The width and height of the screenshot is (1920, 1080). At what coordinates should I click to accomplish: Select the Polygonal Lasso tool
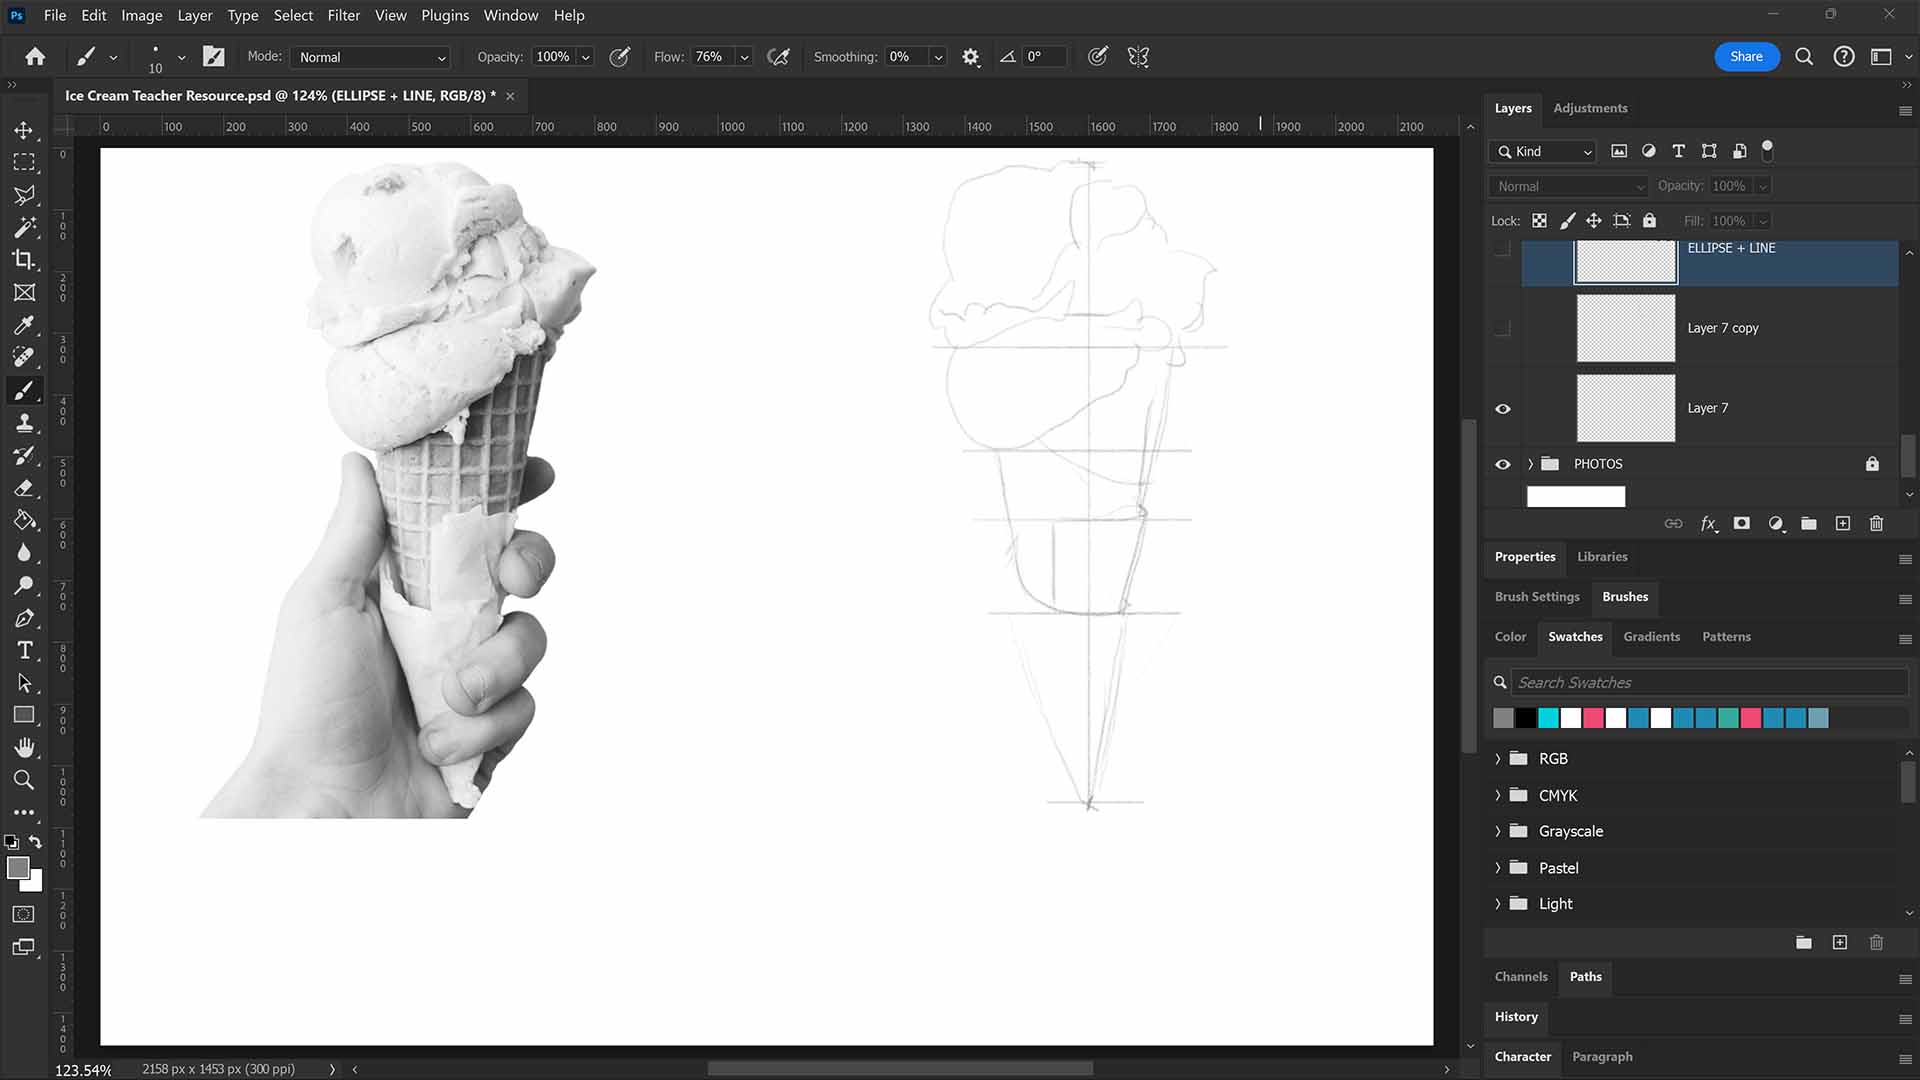(24, 195)
